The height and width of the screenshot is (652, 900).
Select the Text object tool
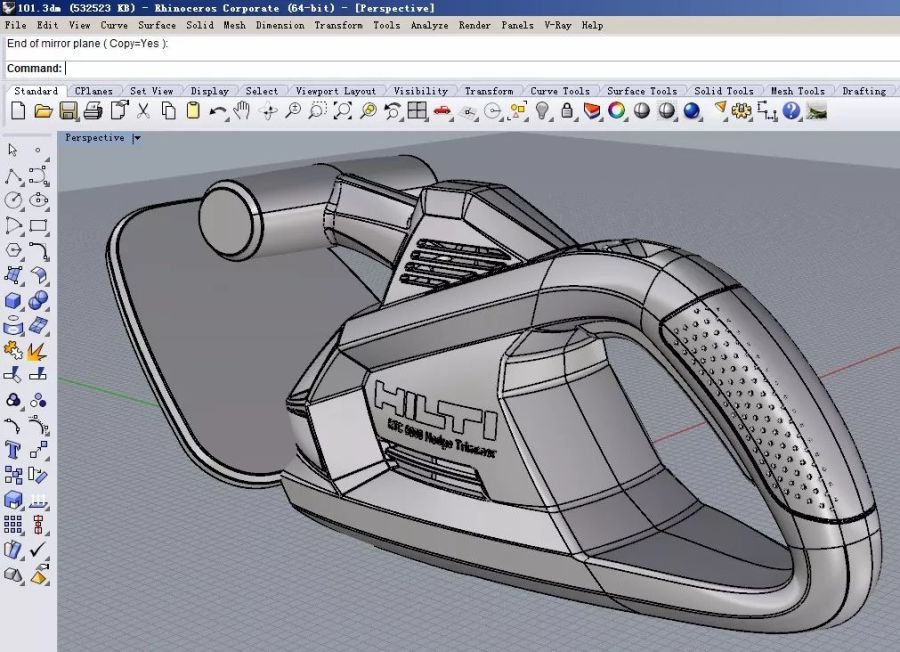coord(14,450)
